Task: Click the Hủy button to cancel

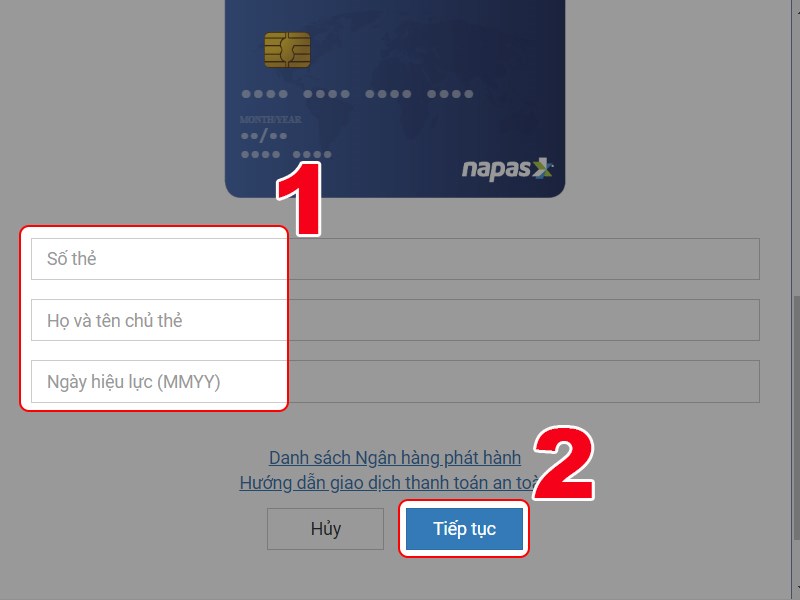Action: (326, 529)
